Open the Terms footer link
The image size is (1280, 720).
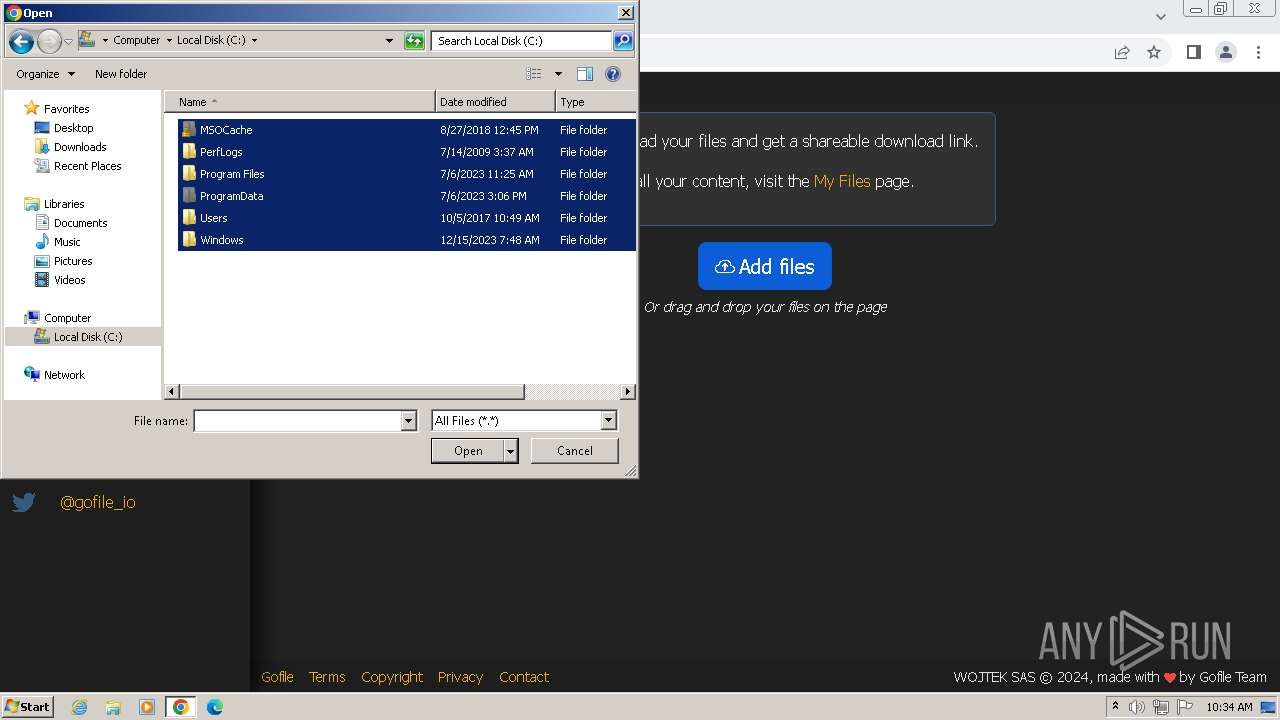pyautogui.click(x=327, y=677)
